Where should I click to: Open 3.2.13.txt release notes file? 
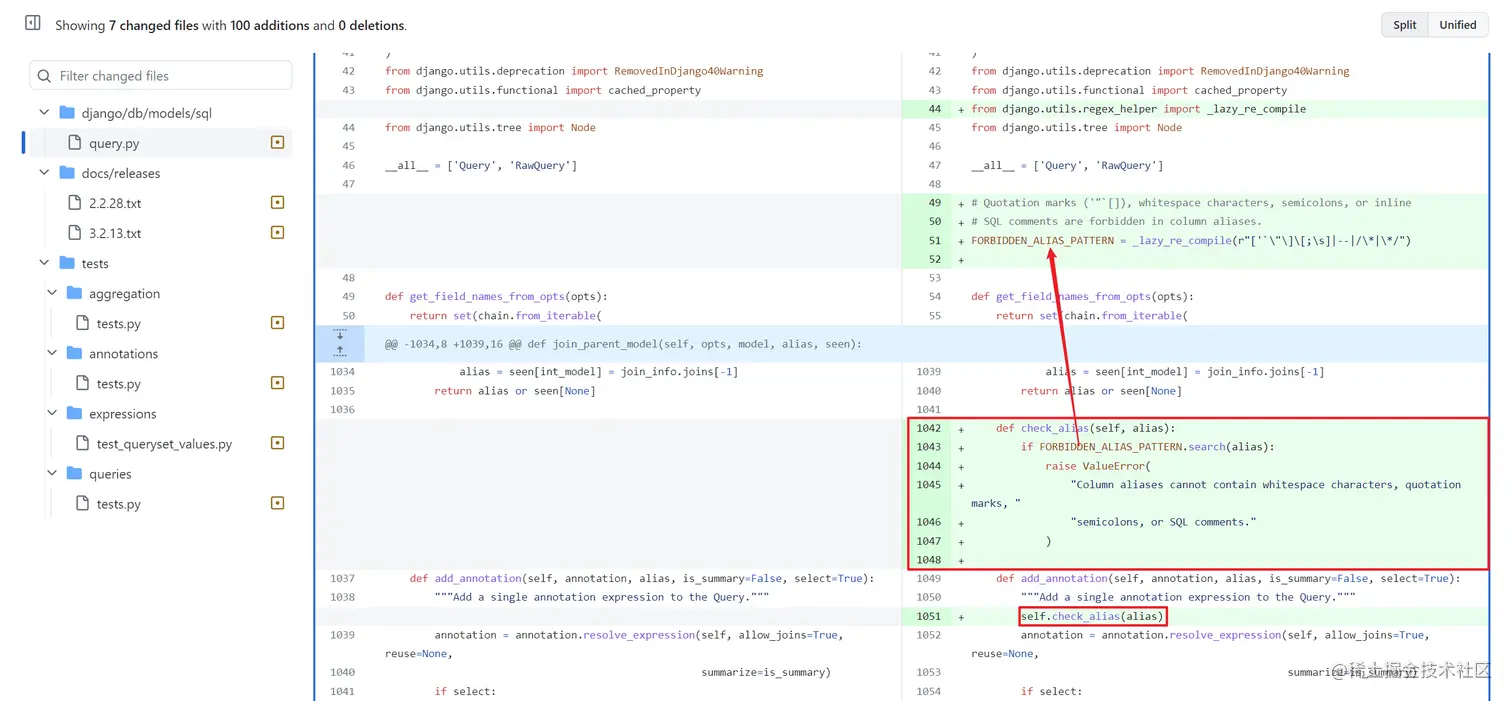tap(115, 233)
